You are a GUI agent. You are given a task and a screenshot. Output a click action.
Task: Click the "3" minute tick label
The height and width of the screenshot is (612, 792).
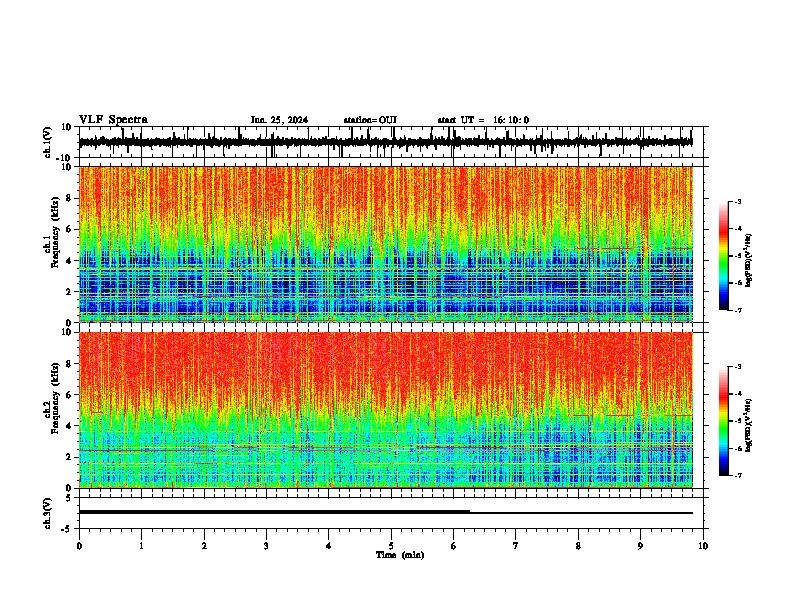coord(266,546)
